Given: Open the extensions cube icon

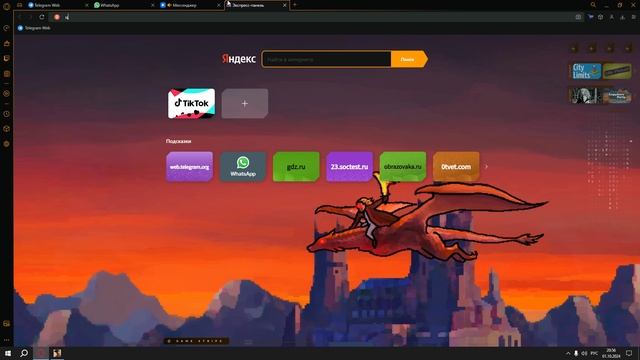Looking at the screenshot, I should click(600, 17).
